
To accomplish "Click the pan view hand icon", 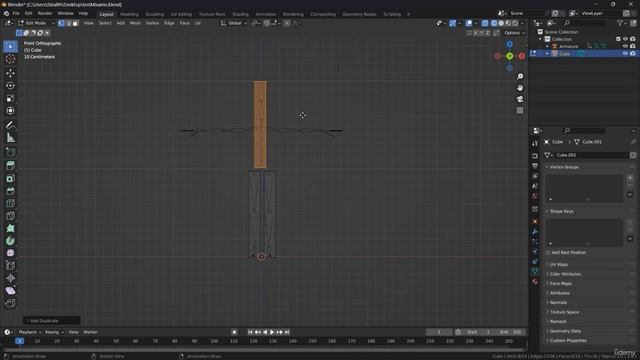I will click(x=520, y=88).
